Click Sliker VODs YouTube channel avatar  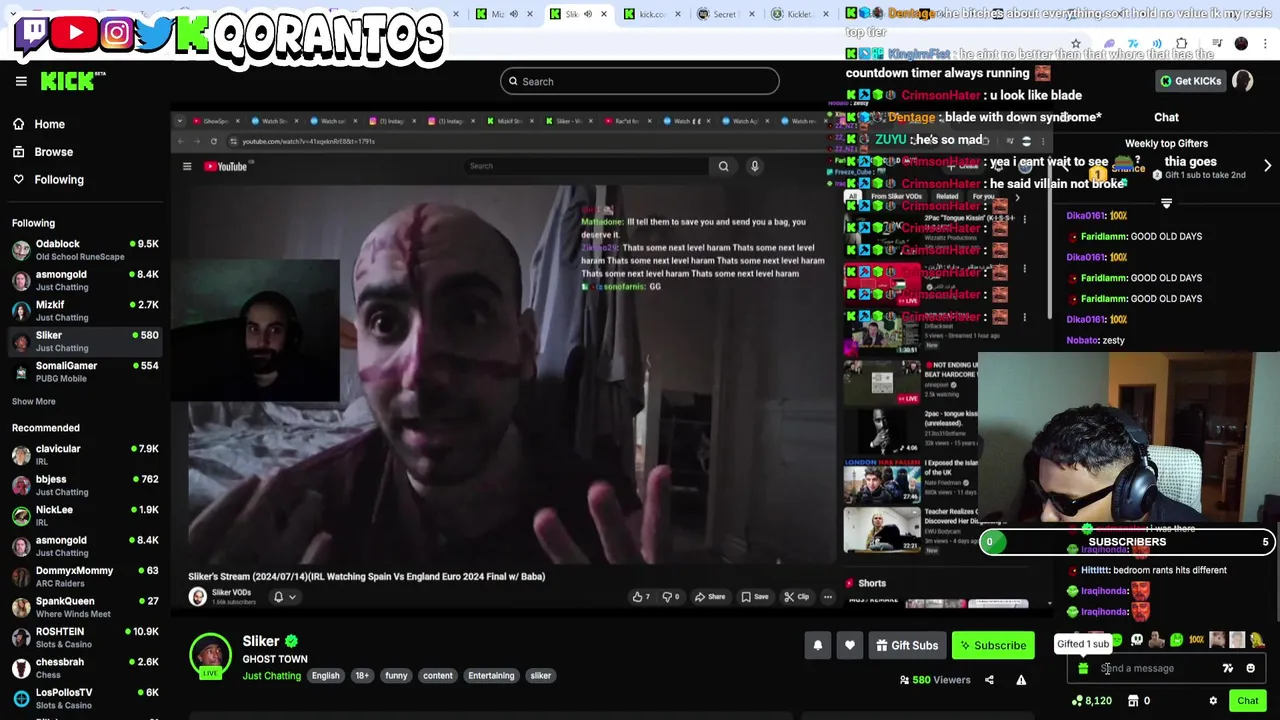click(x=198, y=597)
